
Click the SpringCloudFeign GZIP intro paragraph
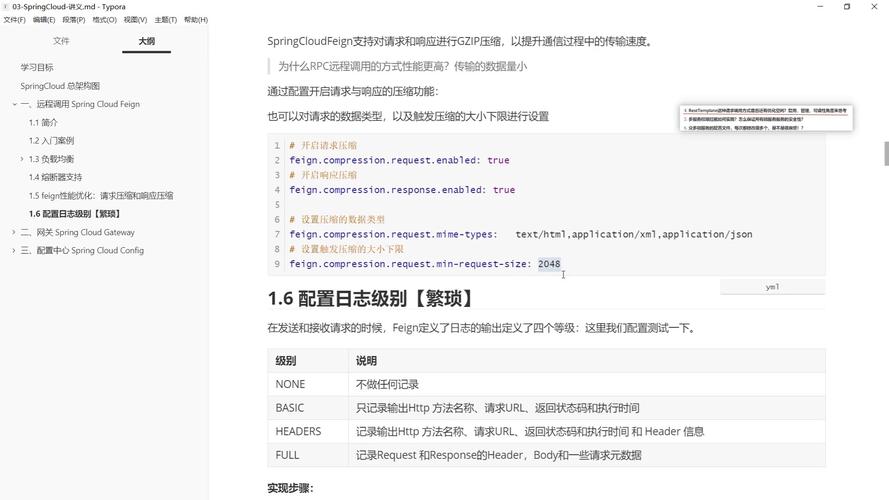point(460,41)
